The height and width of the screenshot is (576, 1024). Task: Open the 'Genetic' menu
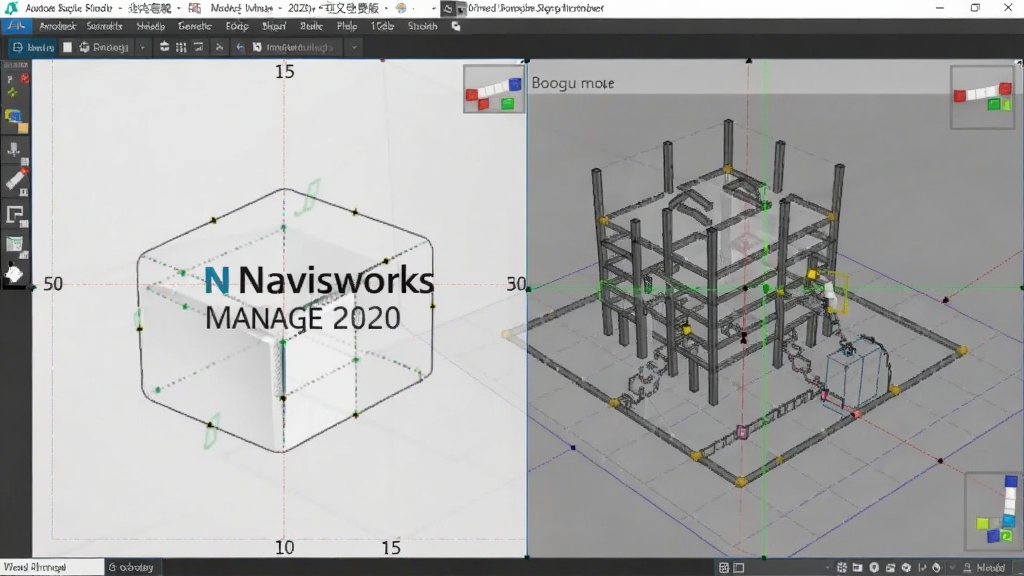click(x=195, y=26)
